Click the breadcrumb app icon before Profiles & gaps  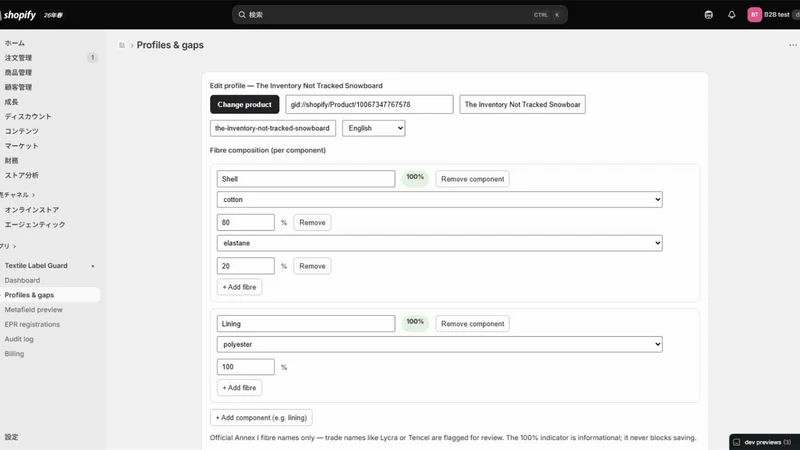point(122,45)
